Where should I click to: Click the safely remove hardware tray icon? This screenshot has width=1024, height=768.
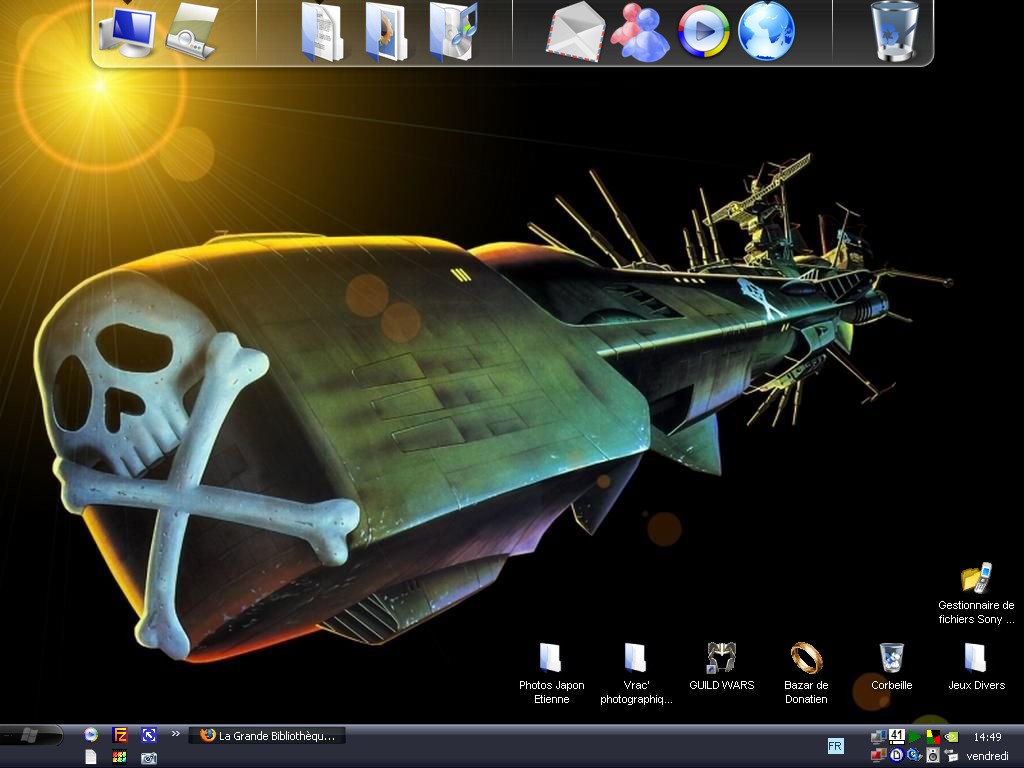(952, 756)
